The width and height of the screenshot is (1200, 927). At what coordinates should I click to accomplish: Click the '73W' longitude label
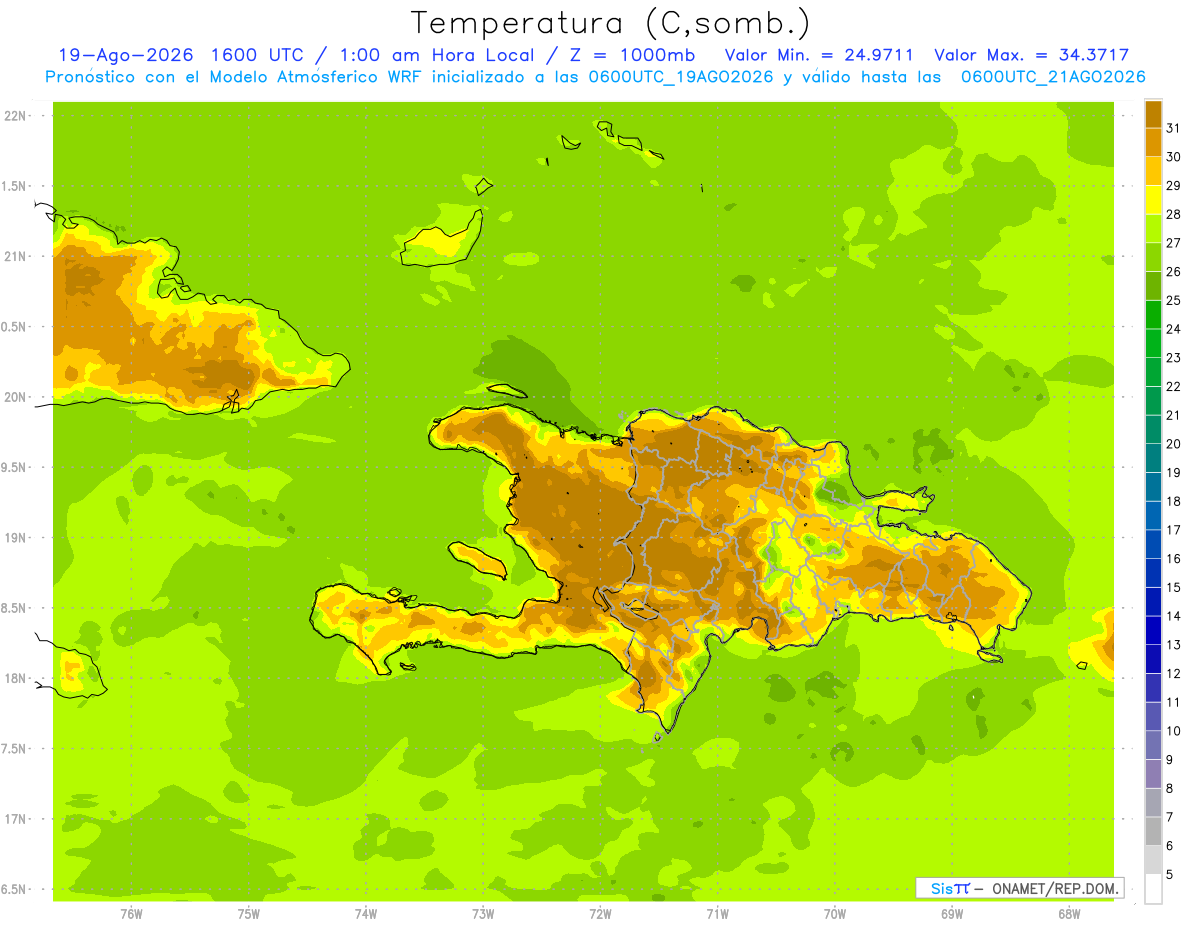483,914
